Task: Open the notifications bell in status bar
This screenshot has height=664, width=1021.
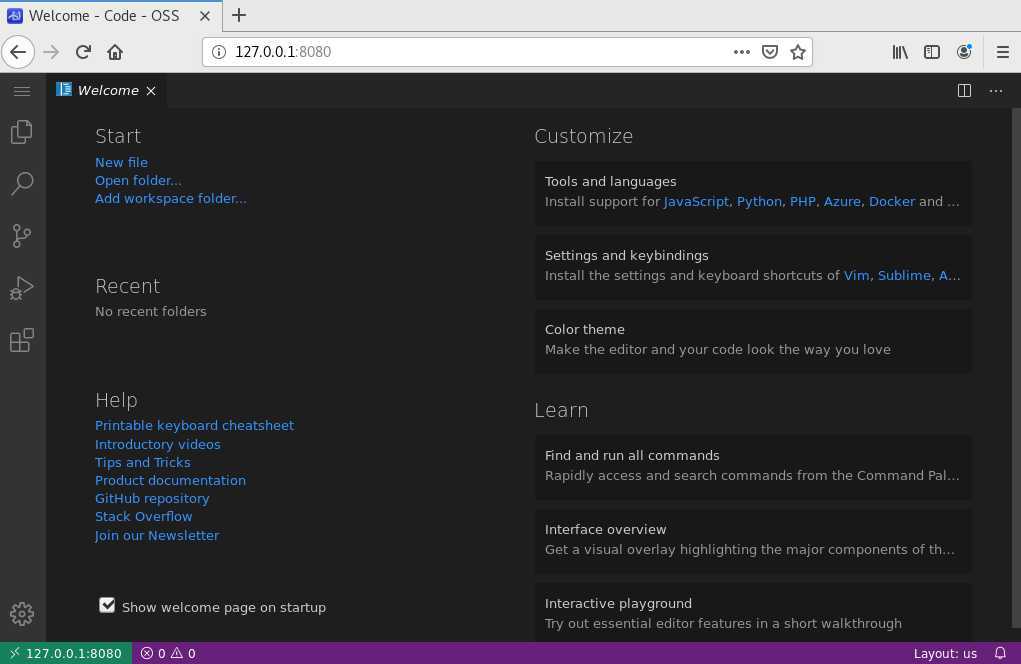Action: 1000,653
